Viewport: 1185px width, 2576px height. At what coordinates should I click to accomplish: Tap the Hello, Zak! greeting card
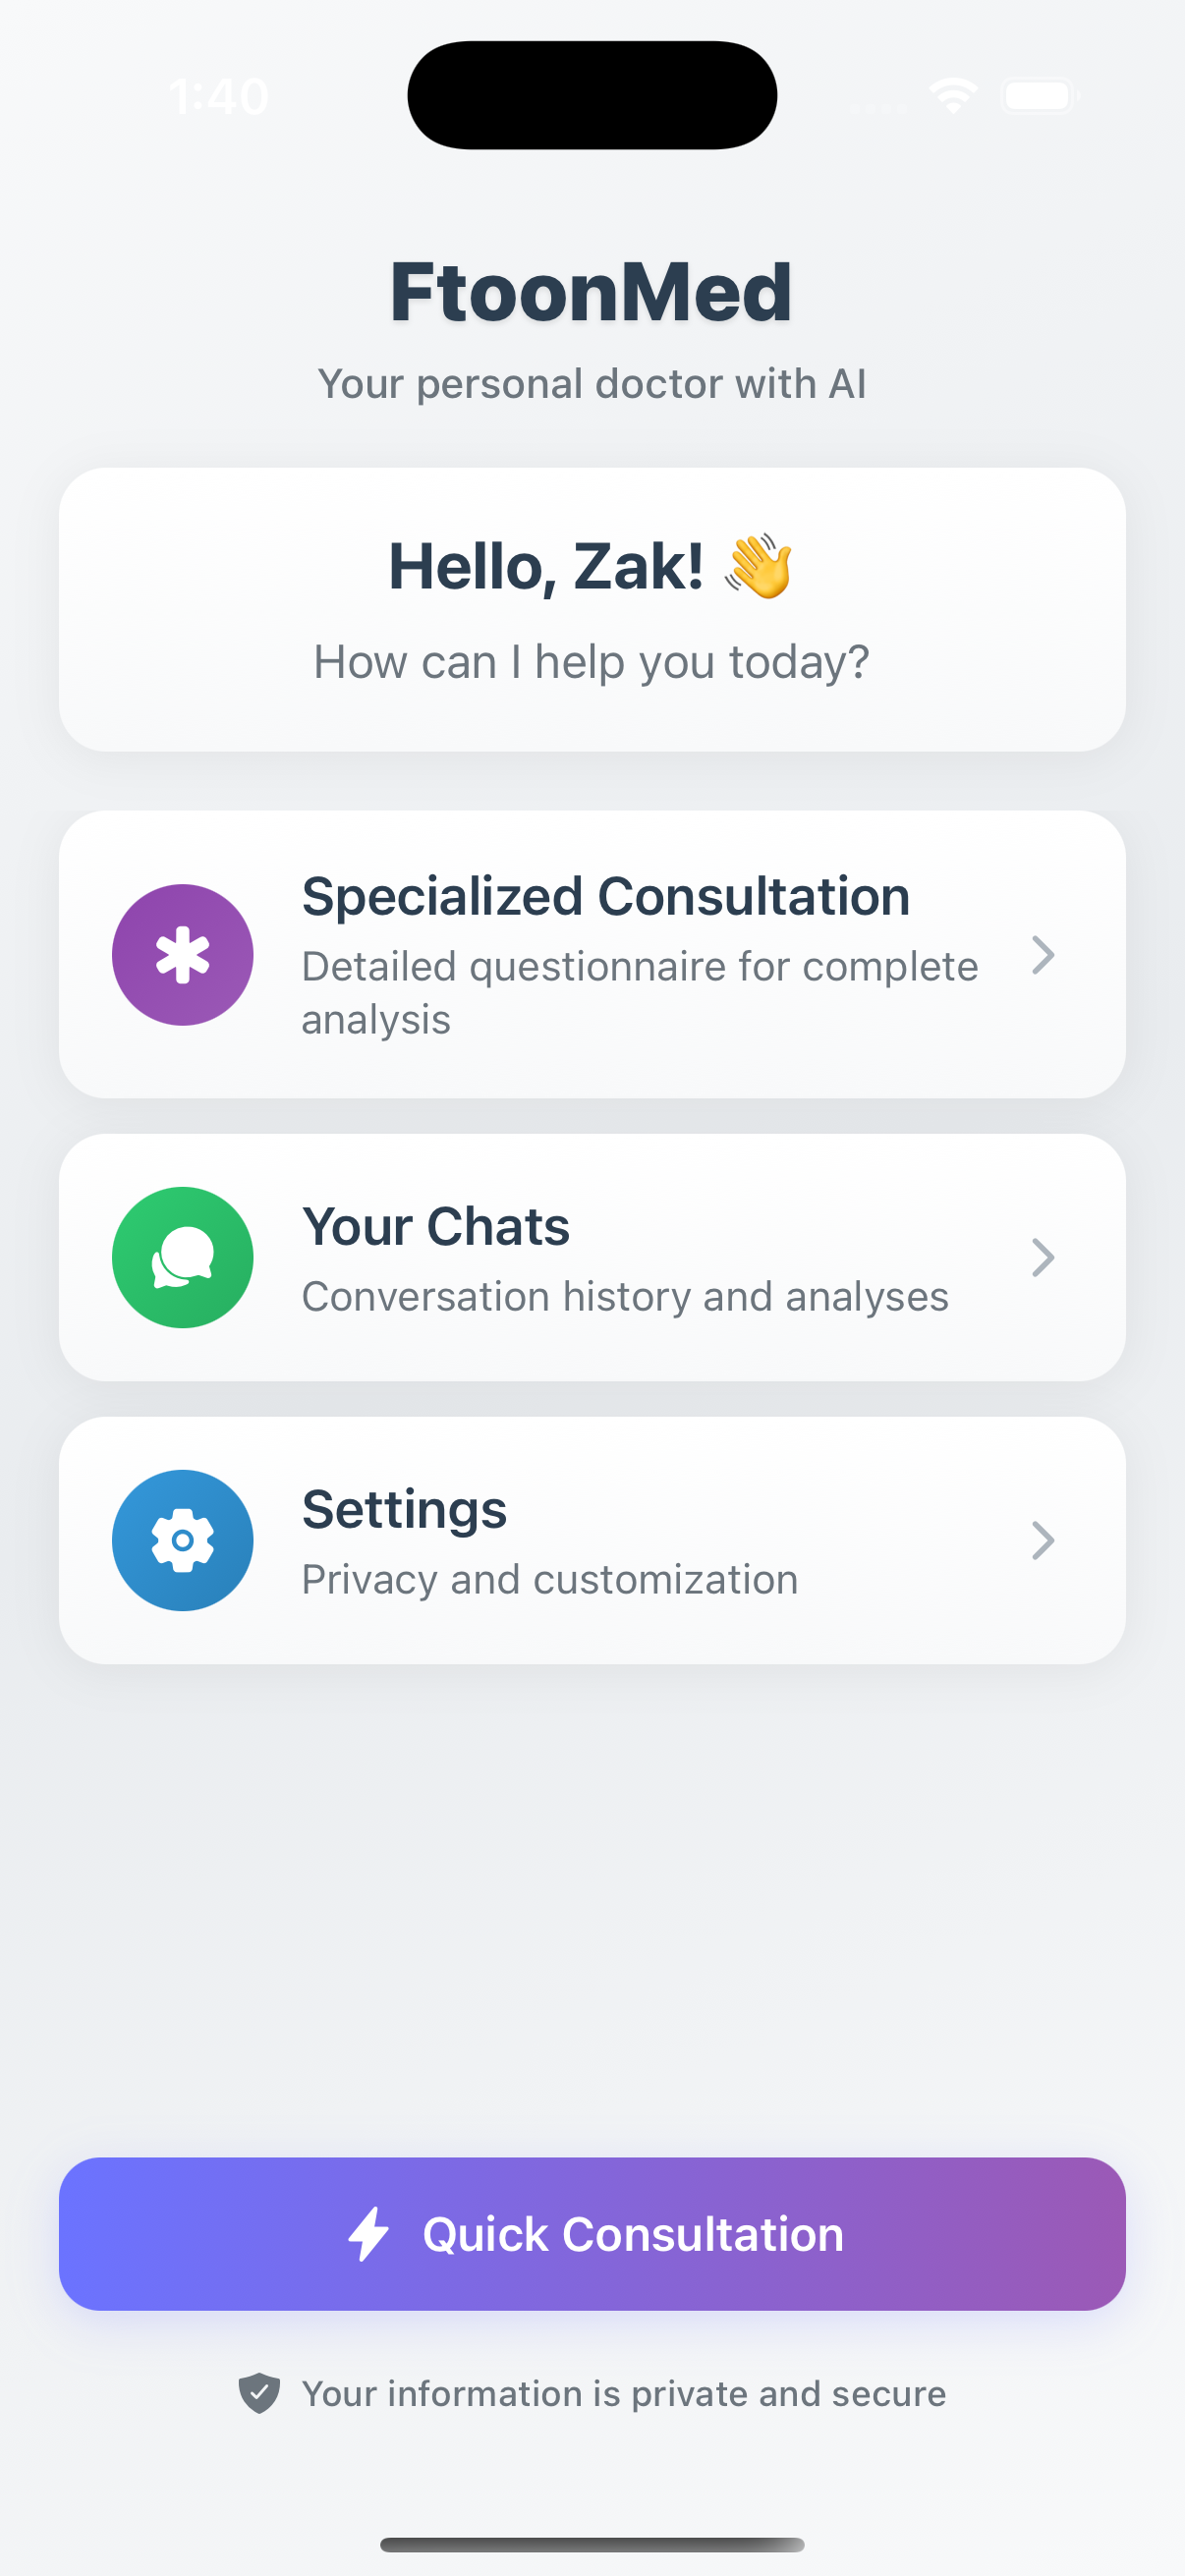coord(592,609)
